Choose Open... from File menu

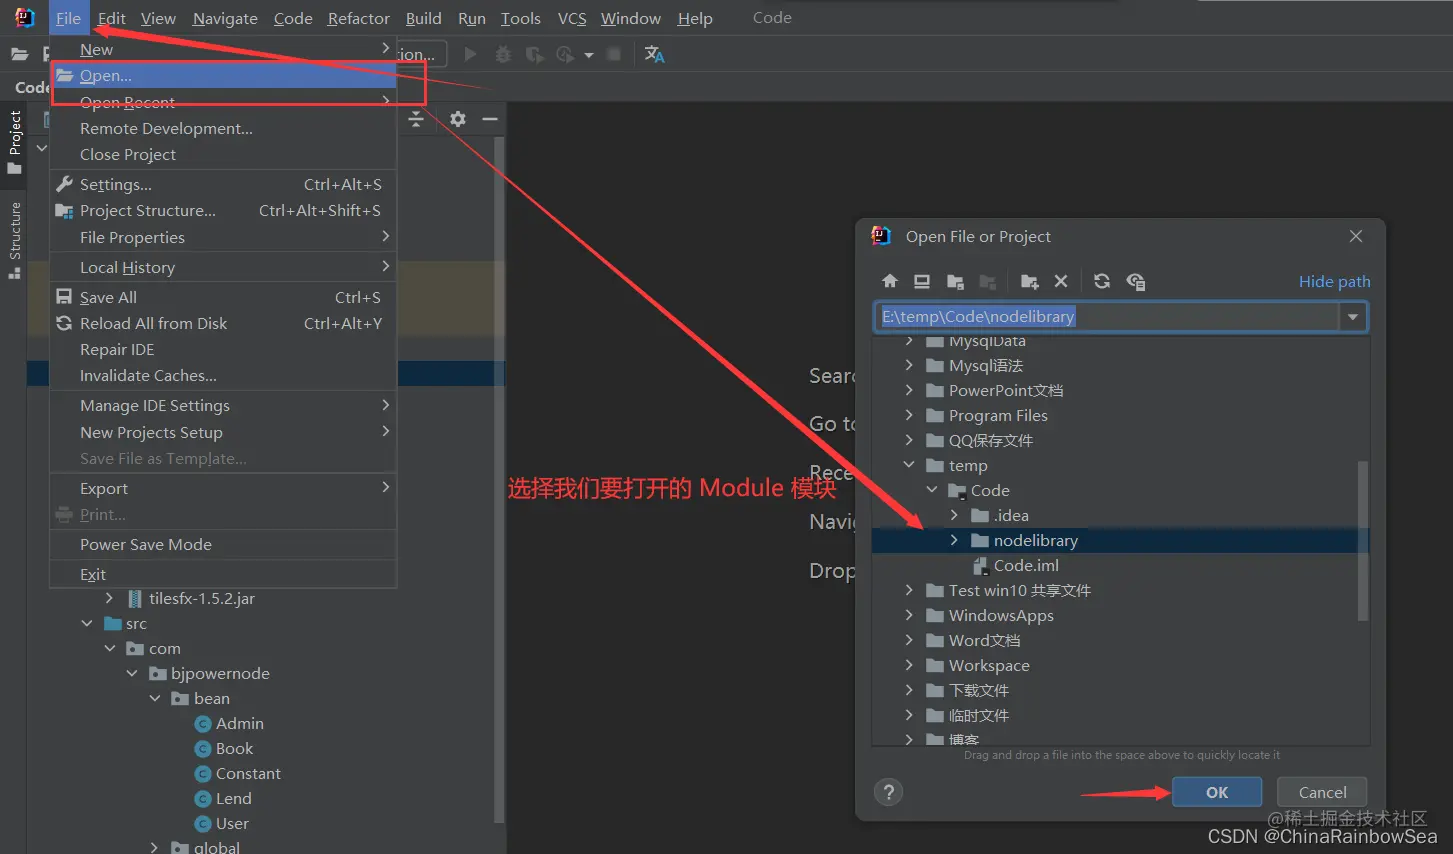coord(224,75)
